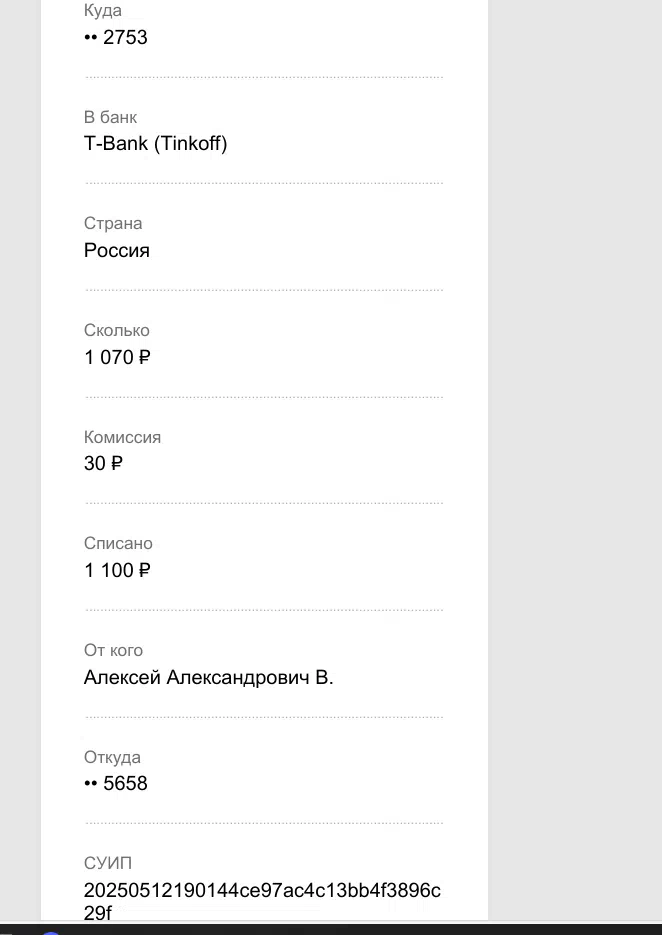Click the В банк field label
Viewport: 662px width, 935px height.
[x=110, y=117]
